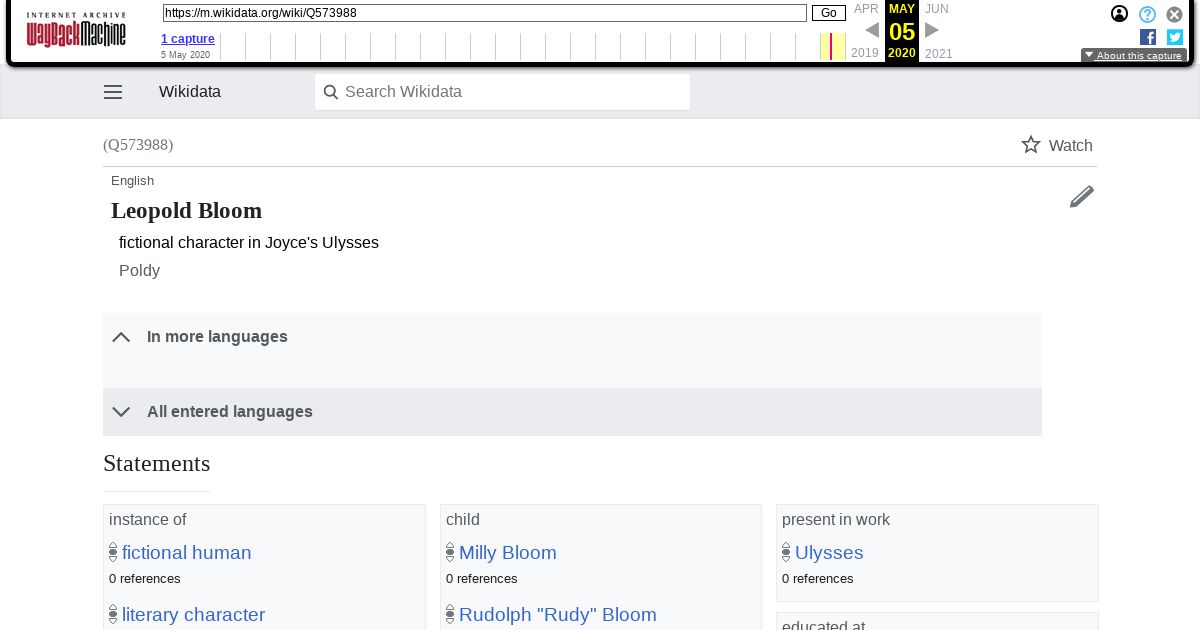
Task: Open Wayback Machine logo
Action: pos(76,30)
